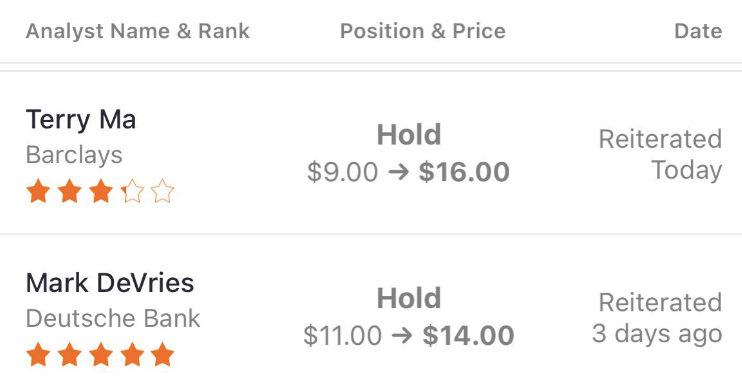The height and width of the screenshot is (390, 742).
Task: Click Mark DeVries' first star
Action: (x=38, y=355)
